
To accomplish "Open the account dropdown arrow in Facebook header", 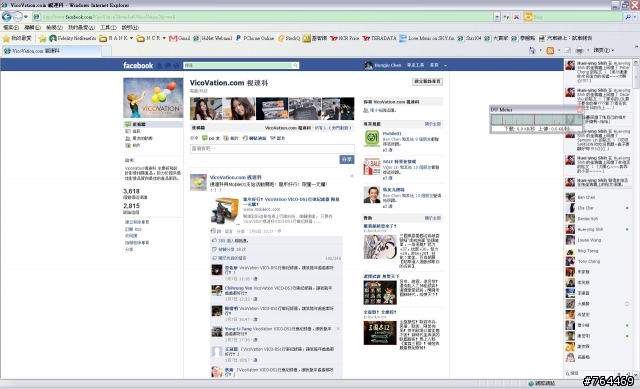I will (445, 65).
